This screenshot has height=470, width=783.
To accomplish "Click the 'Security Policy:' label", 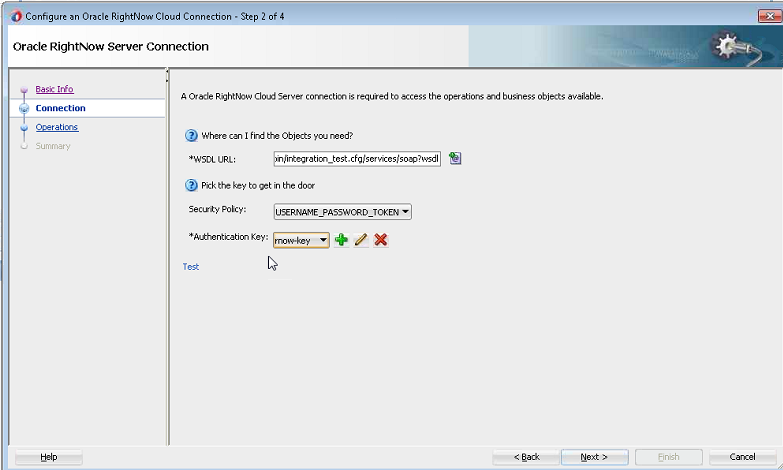I will click(x=217, y=209).
